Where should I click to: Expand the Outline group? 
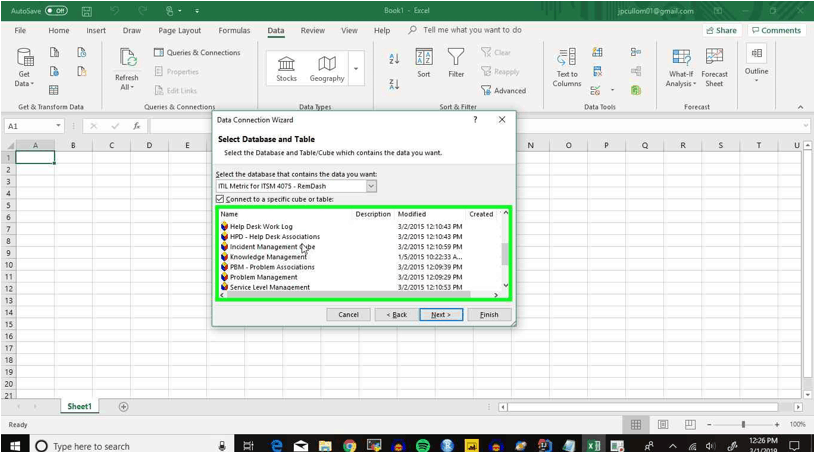point(756,63)
